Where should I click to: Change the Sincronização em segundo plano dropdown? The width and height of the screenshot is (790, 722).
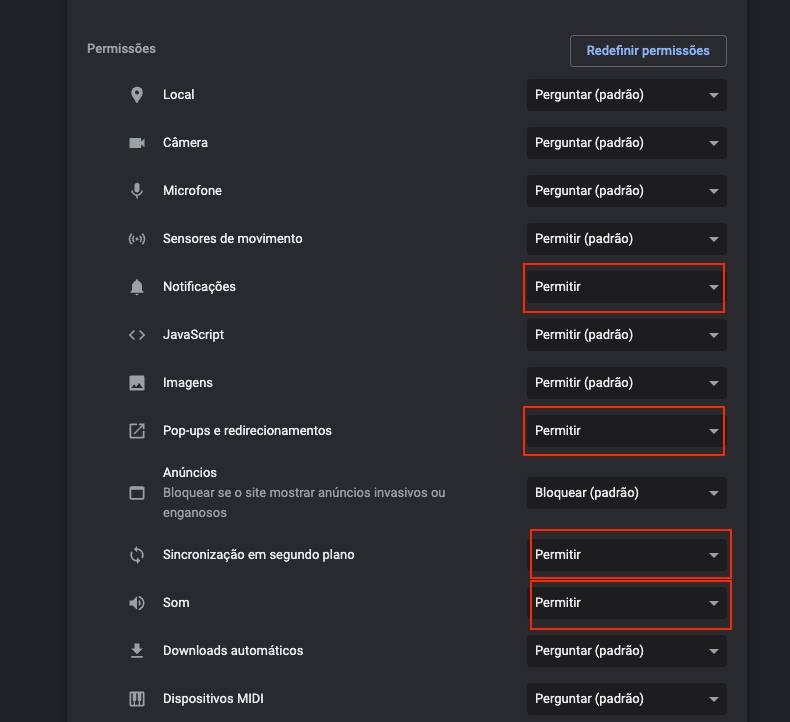626,555
